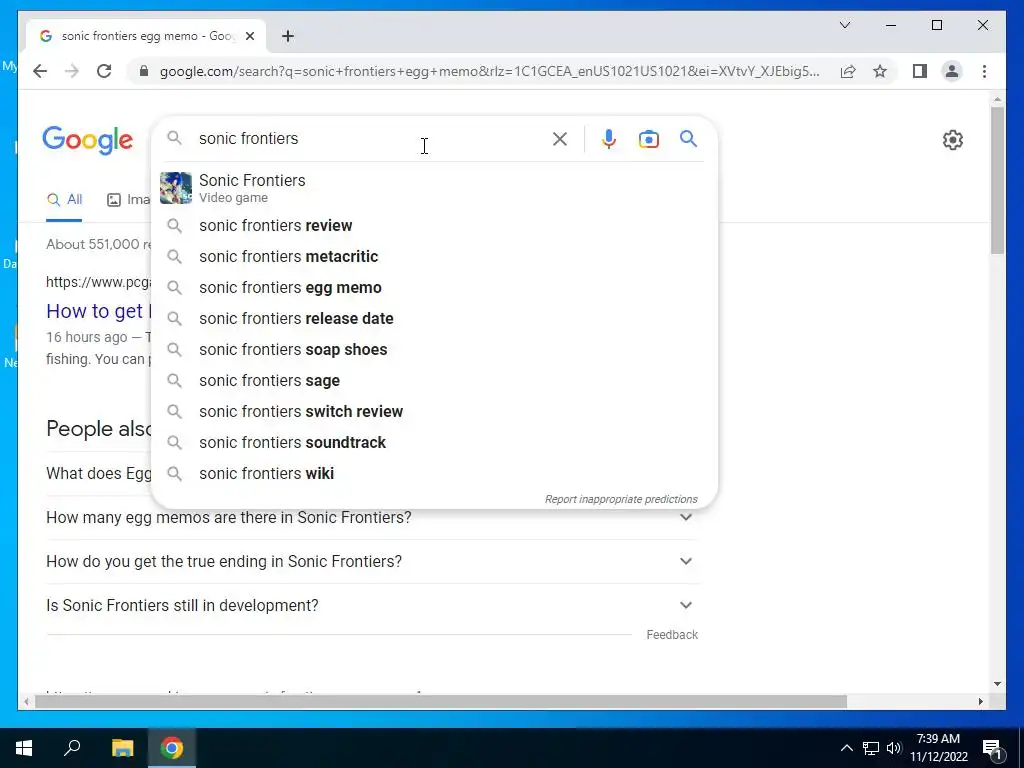Viewport: 1024px width, 768px height.
Task: Switch to the All results tab
Action: (64, 200)
